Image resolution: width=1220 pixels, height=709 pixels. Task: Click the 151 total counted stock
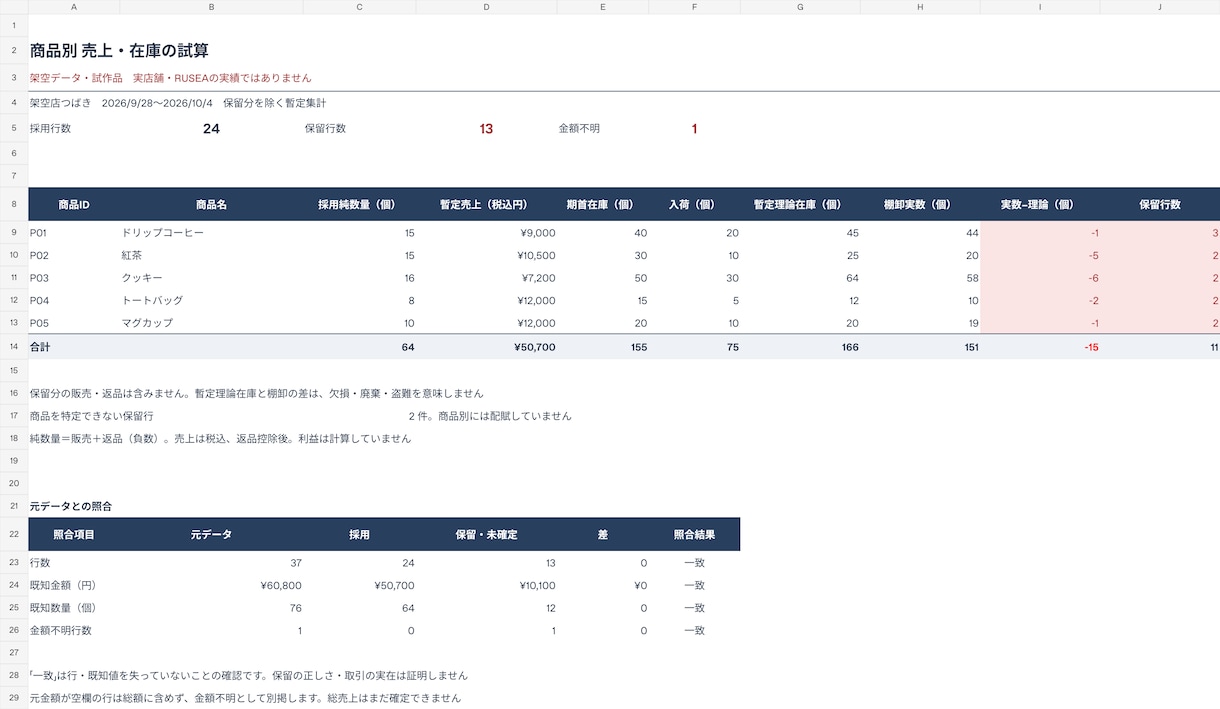921,347
